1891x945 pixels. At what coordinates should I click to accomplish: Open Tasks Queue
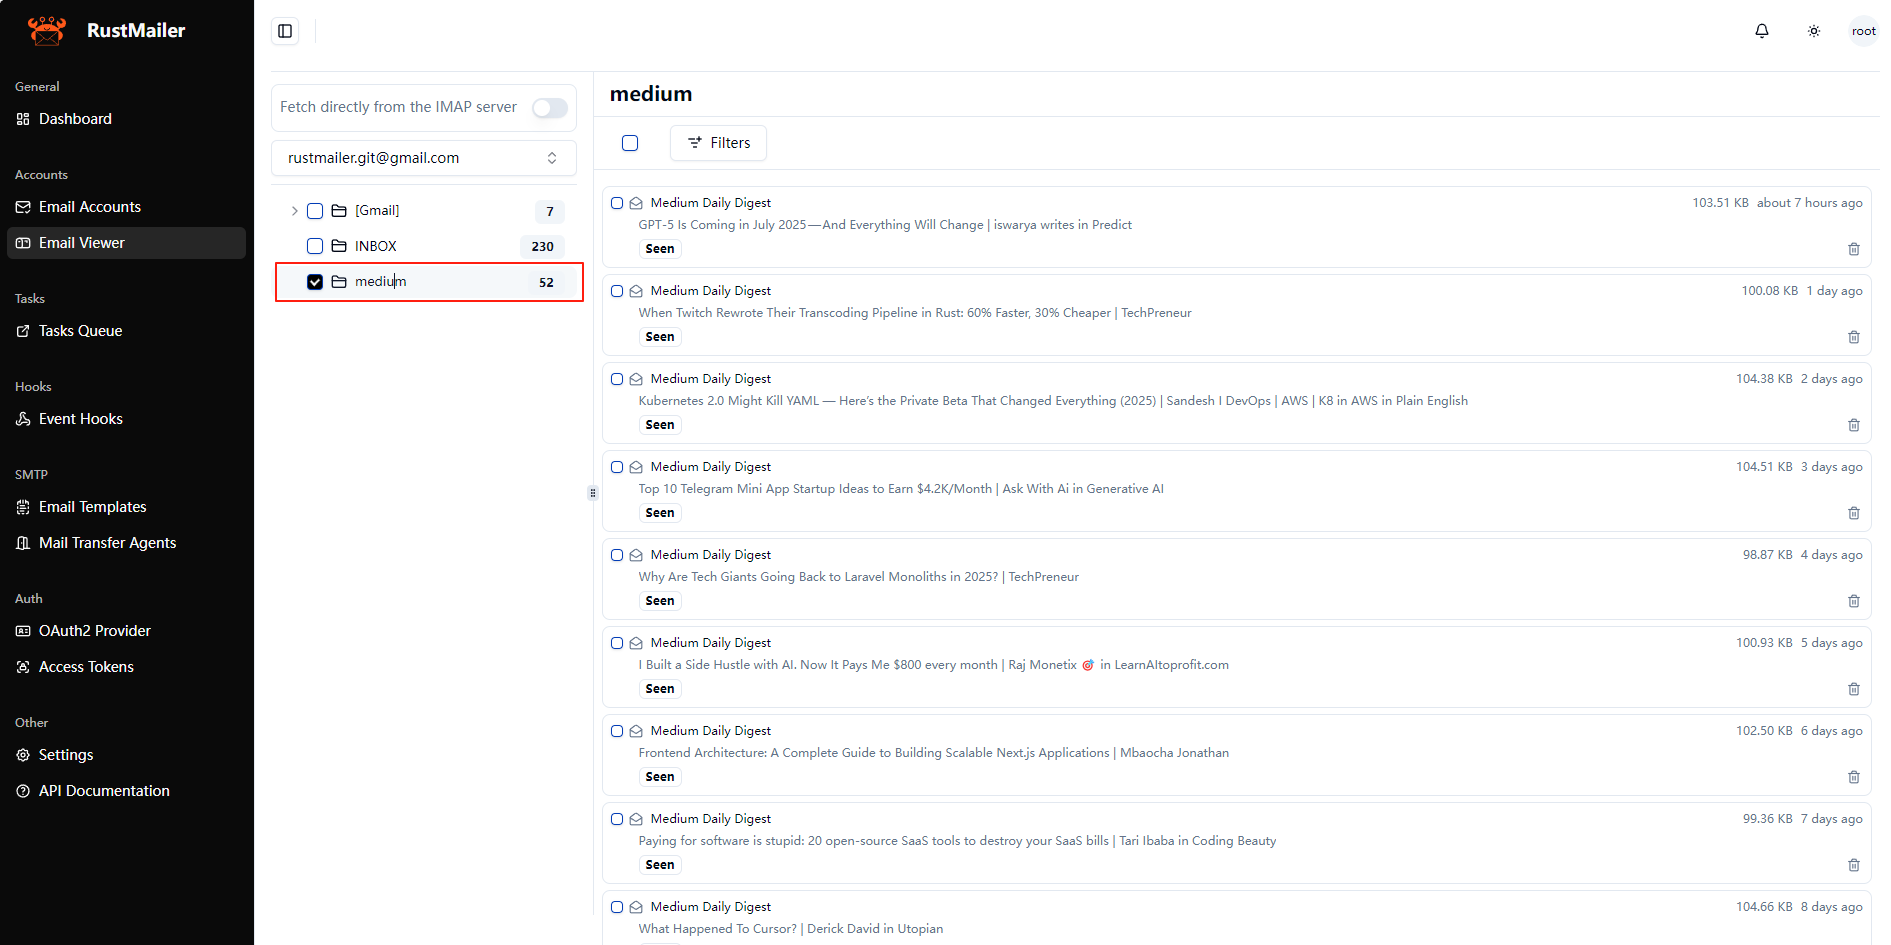click(x=127, y=331)
